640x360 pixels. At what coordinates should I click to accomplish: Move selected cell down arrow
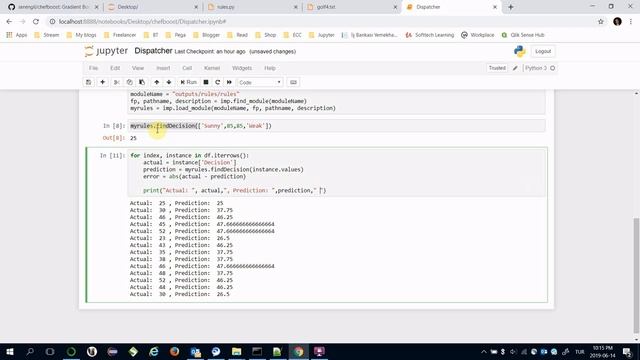pos(169,82)
